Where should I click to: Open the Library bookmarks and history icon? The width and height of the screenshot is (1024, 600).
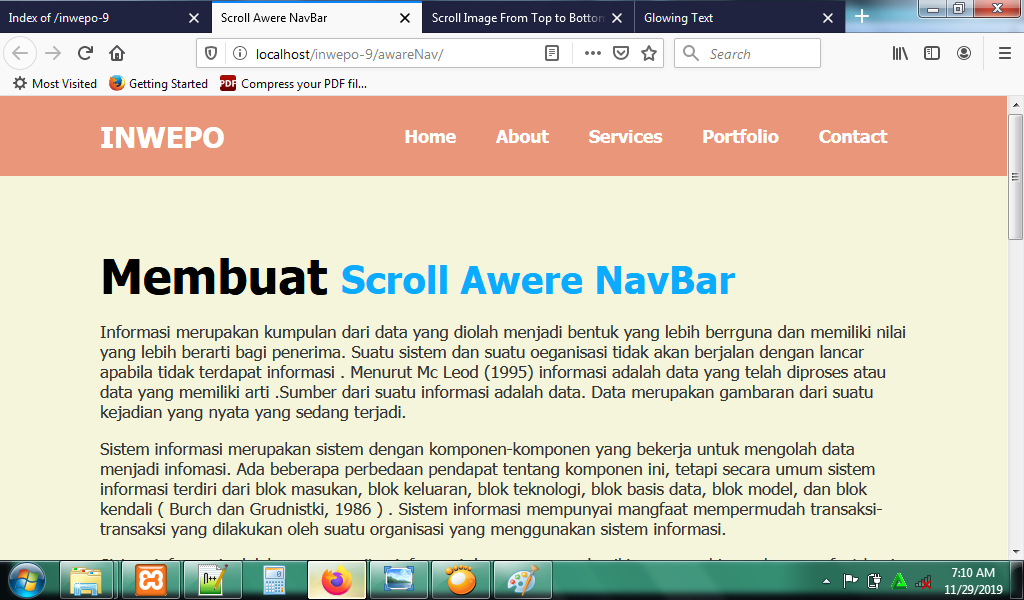pos(900,53)
